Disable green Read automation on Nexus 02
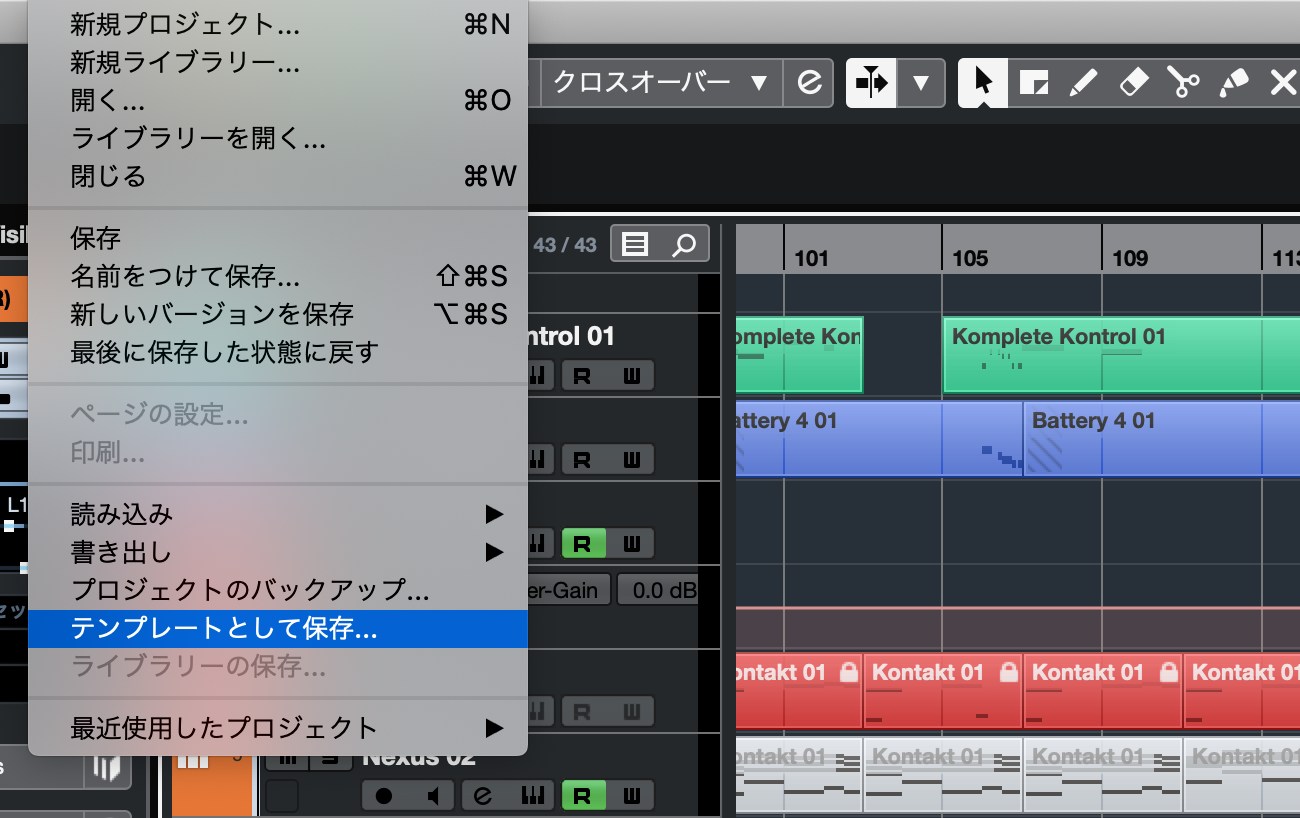 (x=583, y=796)
